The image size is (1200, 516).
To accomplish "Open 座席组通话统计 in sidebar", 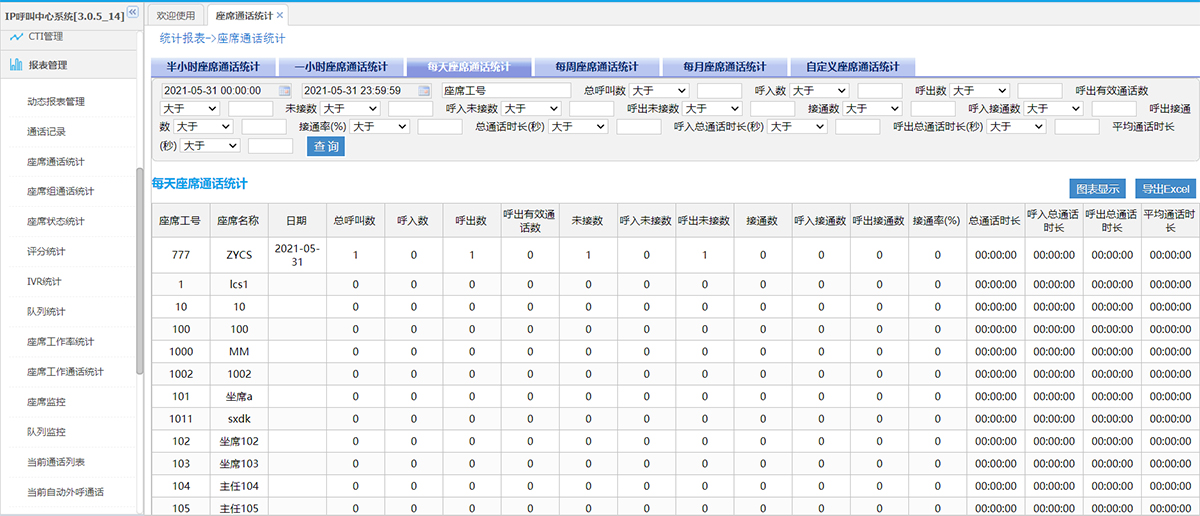I will coord(60,191).
